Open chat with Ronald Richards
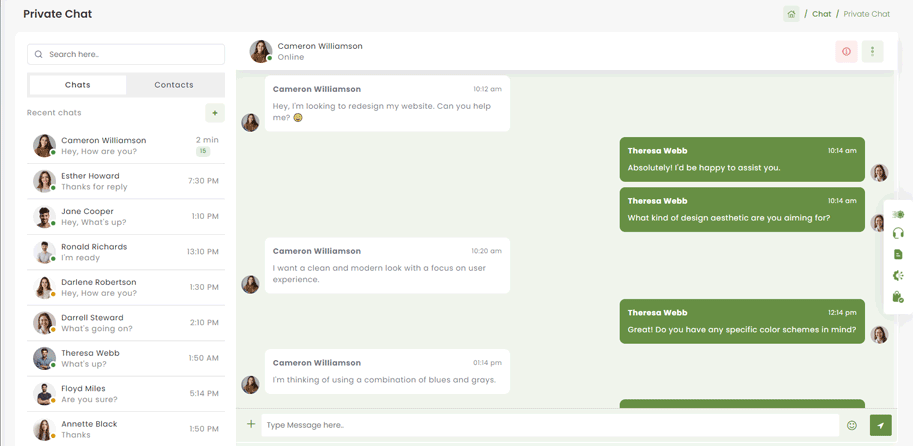Viewport: 913px width, 446px height. click(x=126, y=252)
